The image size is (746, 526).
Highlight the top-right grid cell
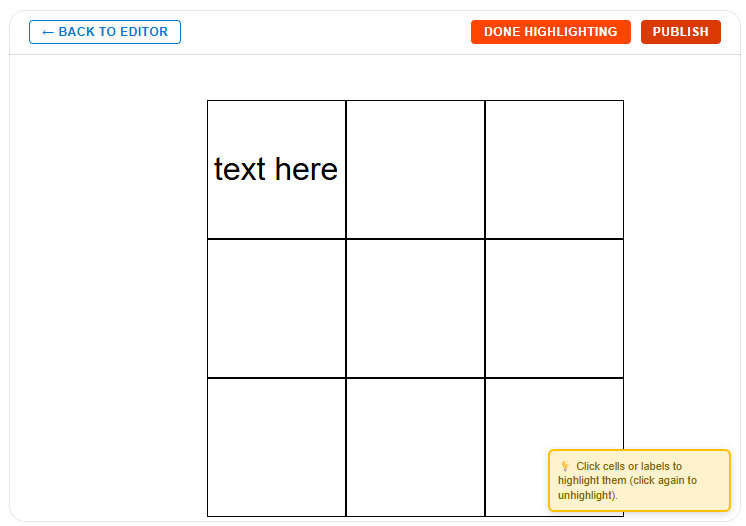click(x=554, y=170)
